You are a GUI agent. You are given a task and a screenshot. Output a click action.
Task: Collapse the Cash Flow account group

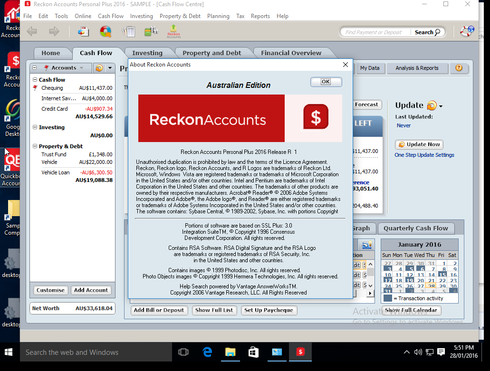(x=35, y=80)
